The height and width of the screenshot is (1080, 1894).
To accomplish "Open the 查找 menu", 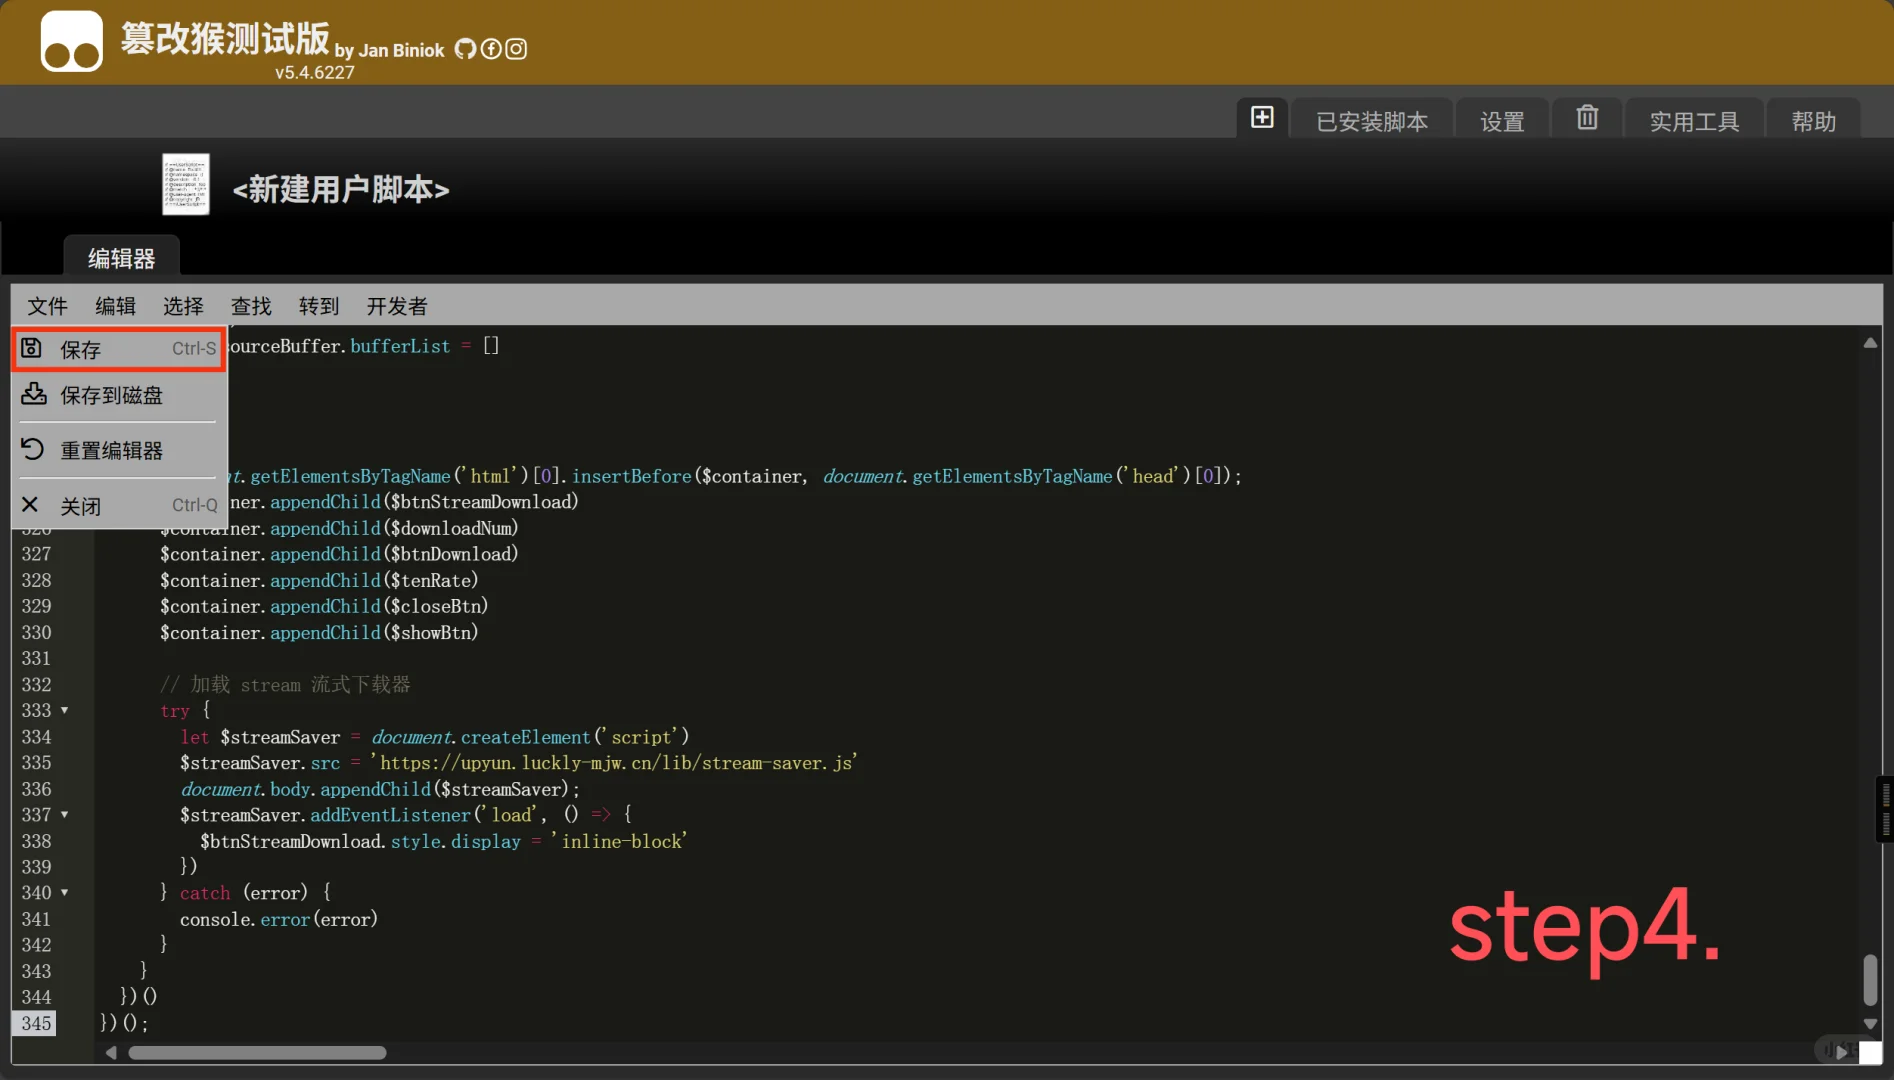I will point(251,306).
